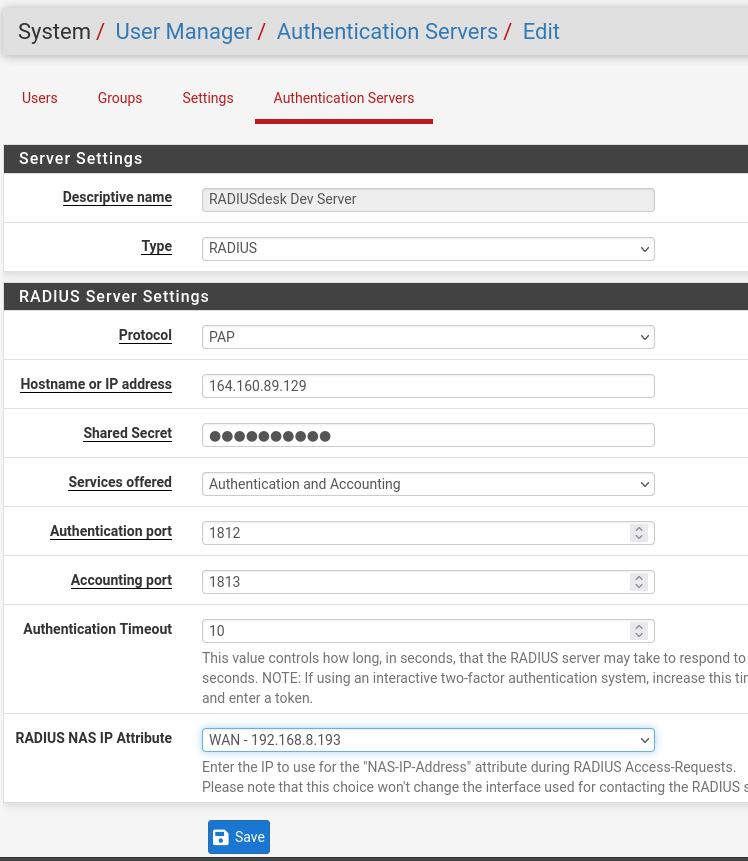Viewport: 748px width, 861px height.
Task: Switch to the Groups tab
Action: tap(120, 98)
